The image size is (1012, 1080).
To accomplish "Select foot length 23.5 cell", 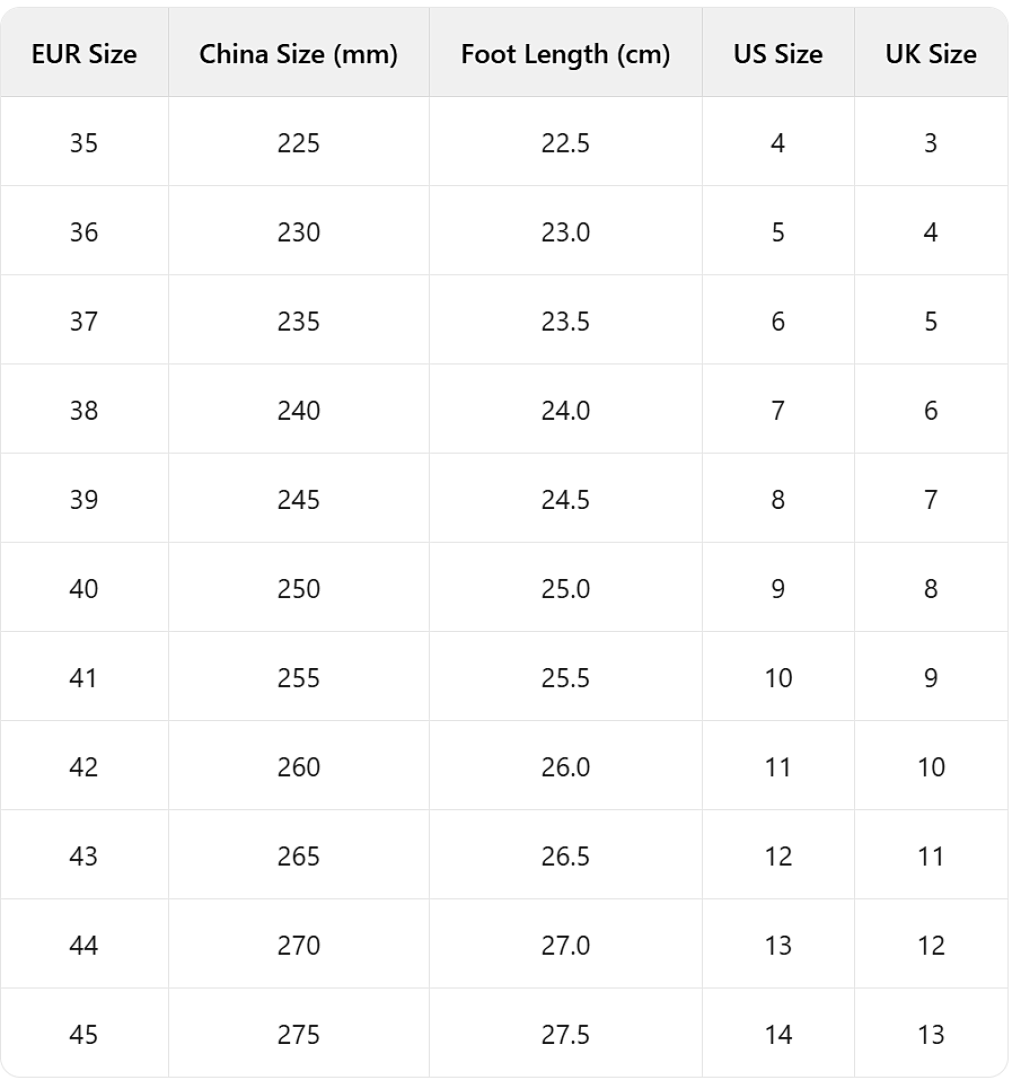I will click(565, 321).
